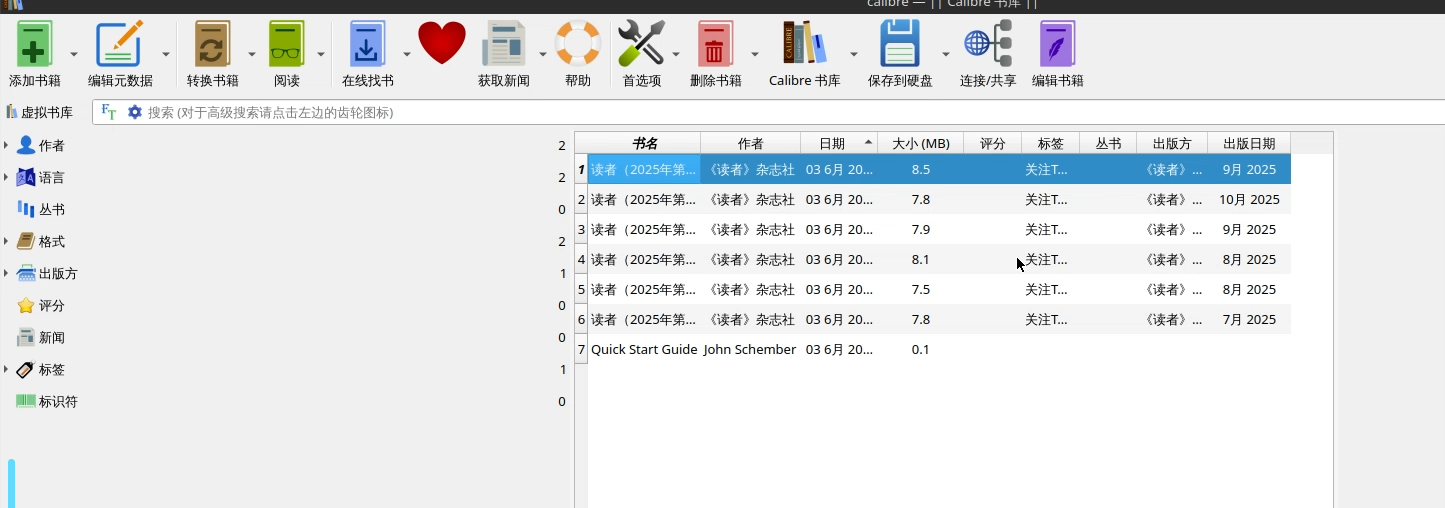This screenshot has height=508, width=1445.
Task: Open the 阅读 dropdown arrow
Action: [x=321, y=54]
